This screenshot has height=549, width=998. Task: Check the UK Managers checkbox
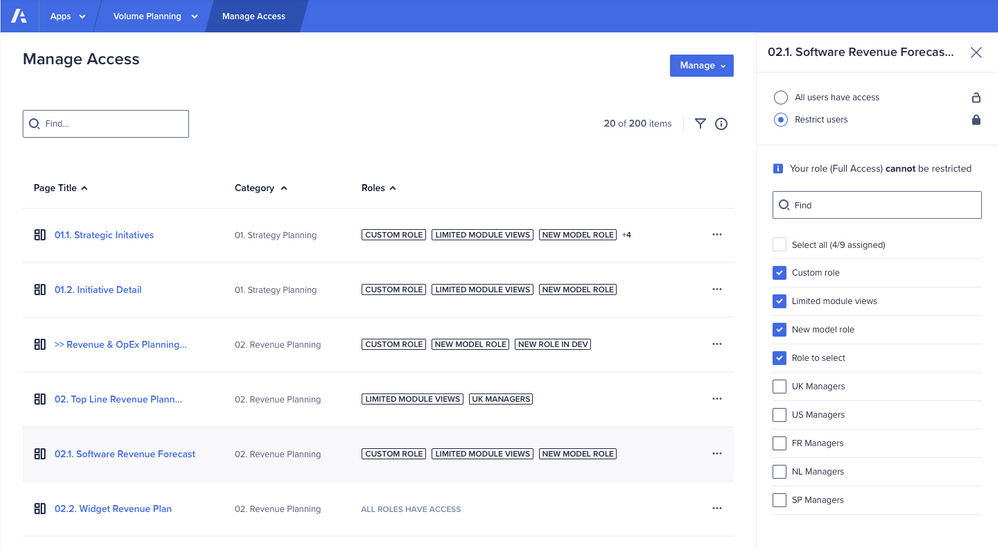coord(779,386)
